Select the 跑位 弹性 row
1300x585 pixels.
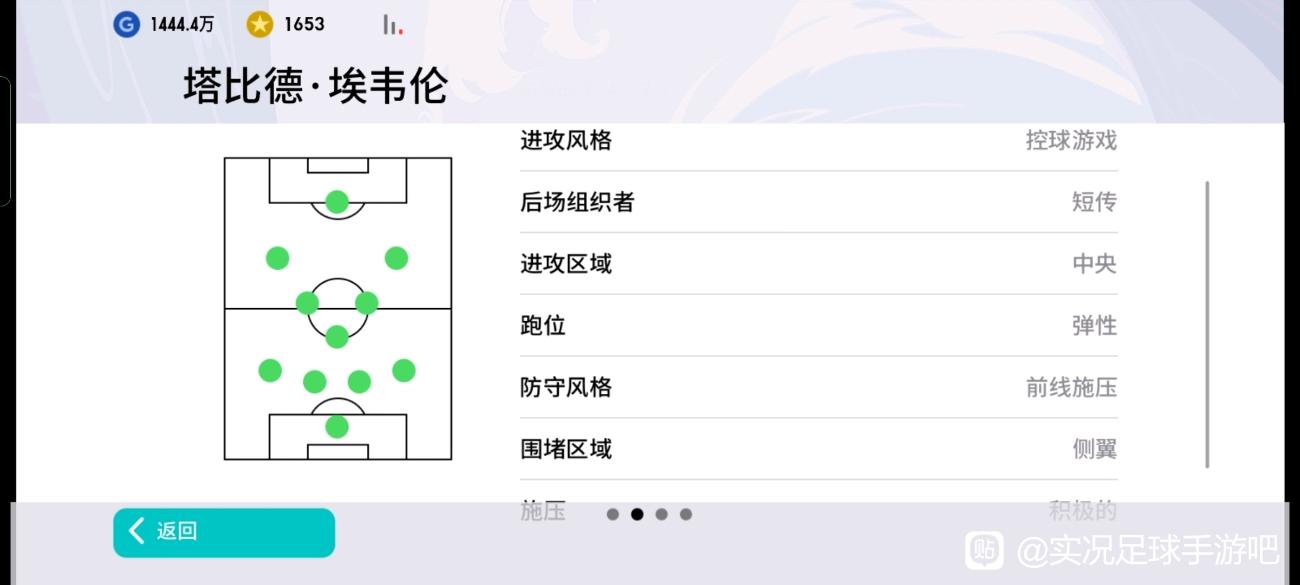[x=819, y=325]
